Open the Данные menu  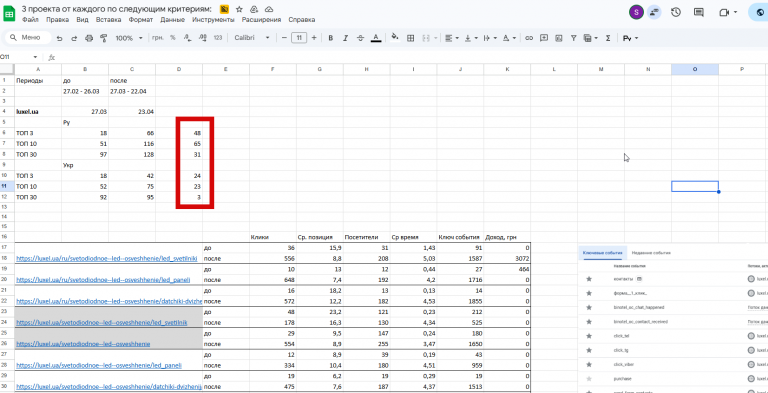tap(172, 20)
